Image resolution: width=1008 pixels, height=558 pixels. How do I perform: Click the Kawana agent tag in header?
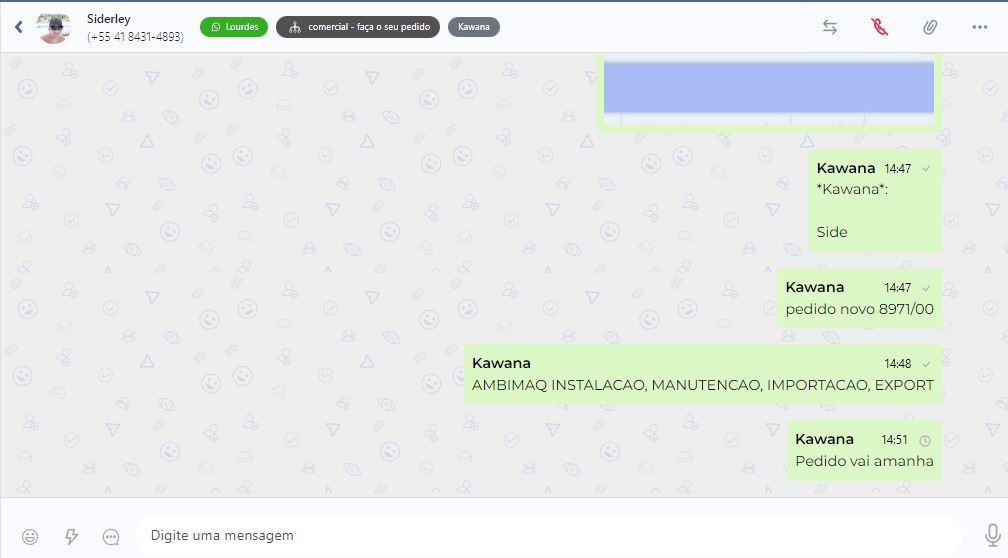(x=474, y=27)
